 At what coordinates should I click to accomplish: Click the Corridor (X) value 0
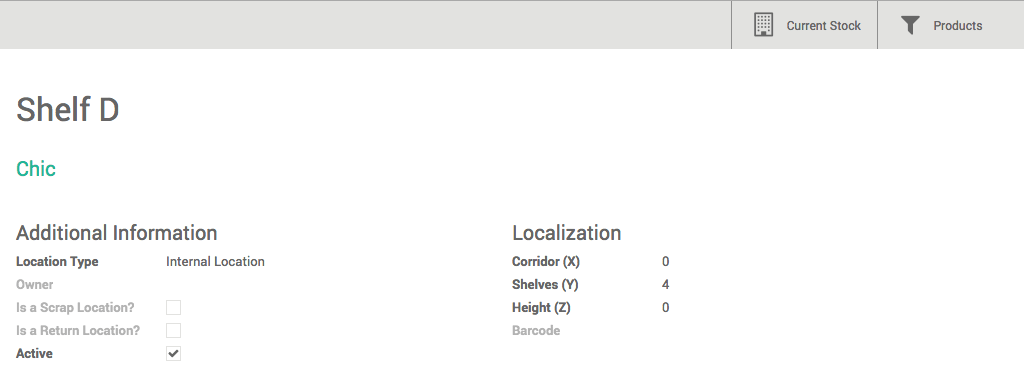coord(665,262)
